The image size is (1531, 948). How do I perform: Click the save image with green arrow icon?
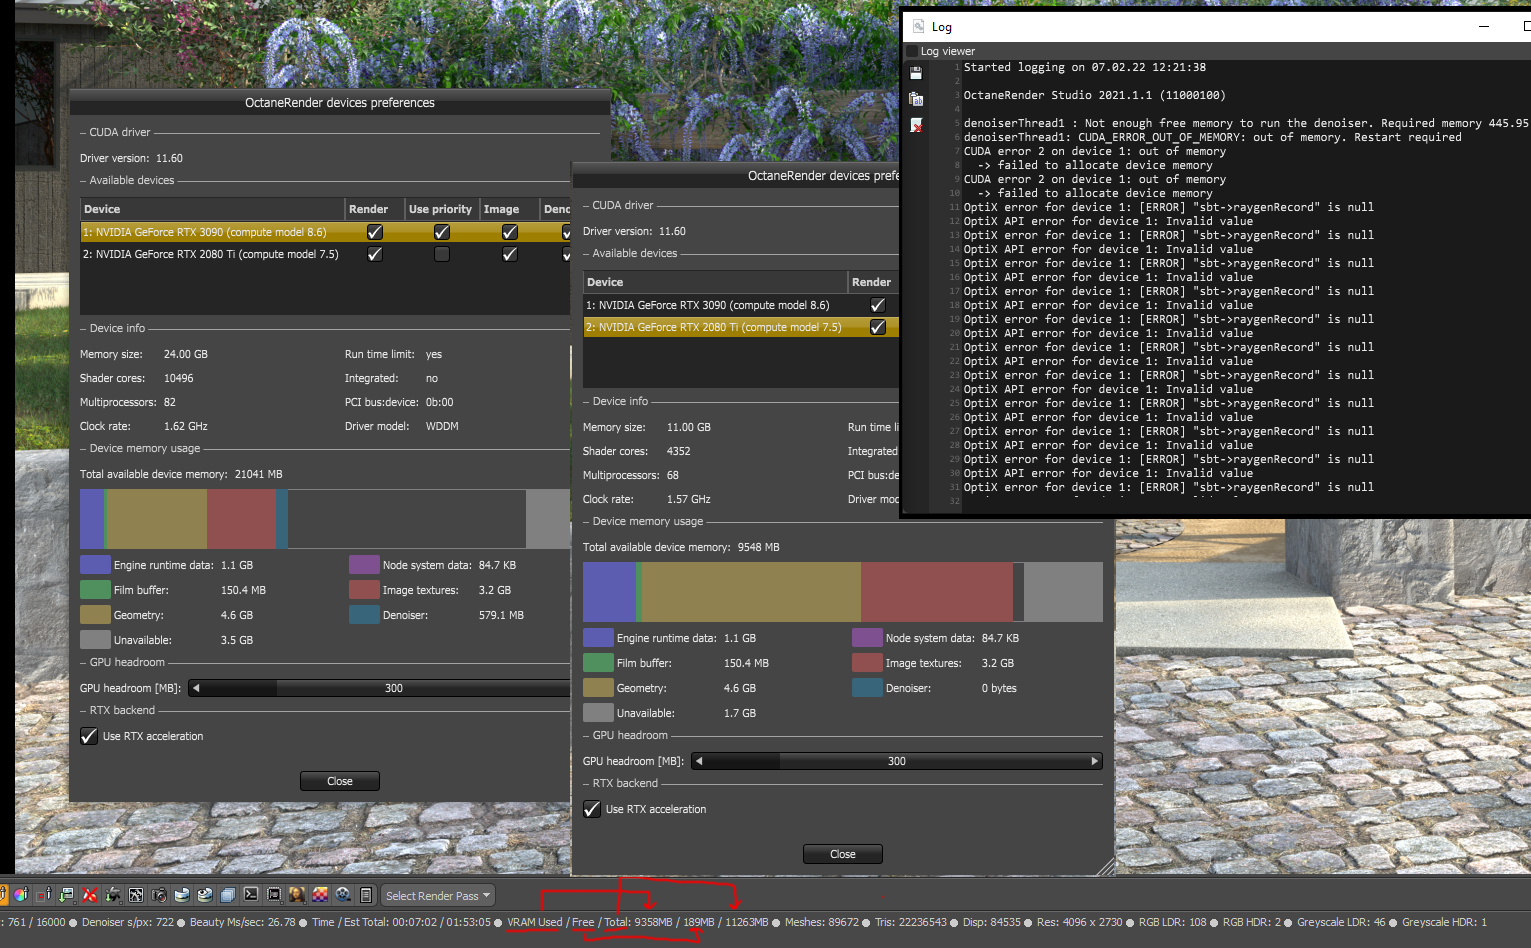66,895
